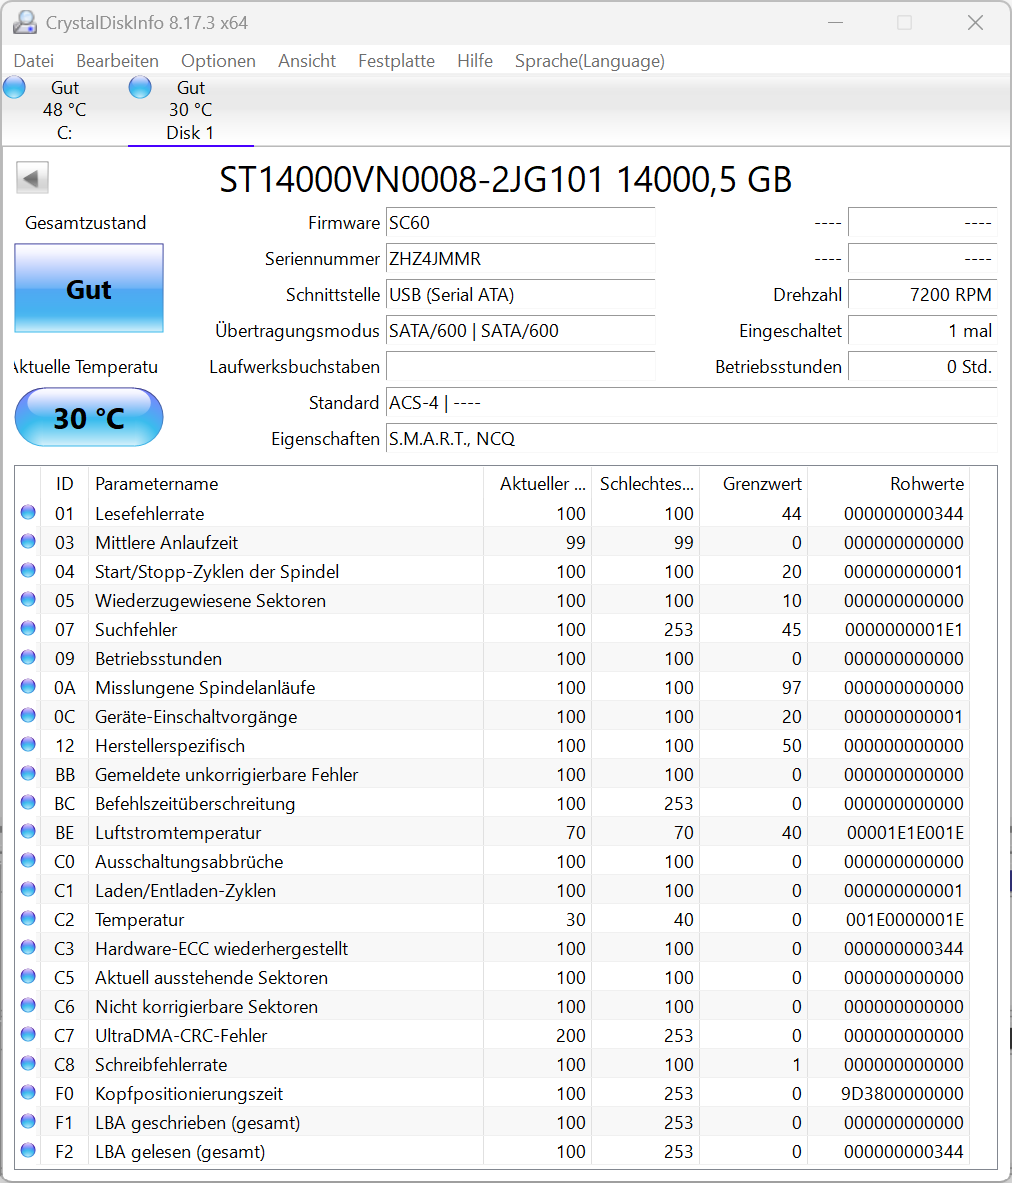1012x1183 pixels.
Task: Click the empty Laufwerksbuchstaben field
Action: (520, 367)
